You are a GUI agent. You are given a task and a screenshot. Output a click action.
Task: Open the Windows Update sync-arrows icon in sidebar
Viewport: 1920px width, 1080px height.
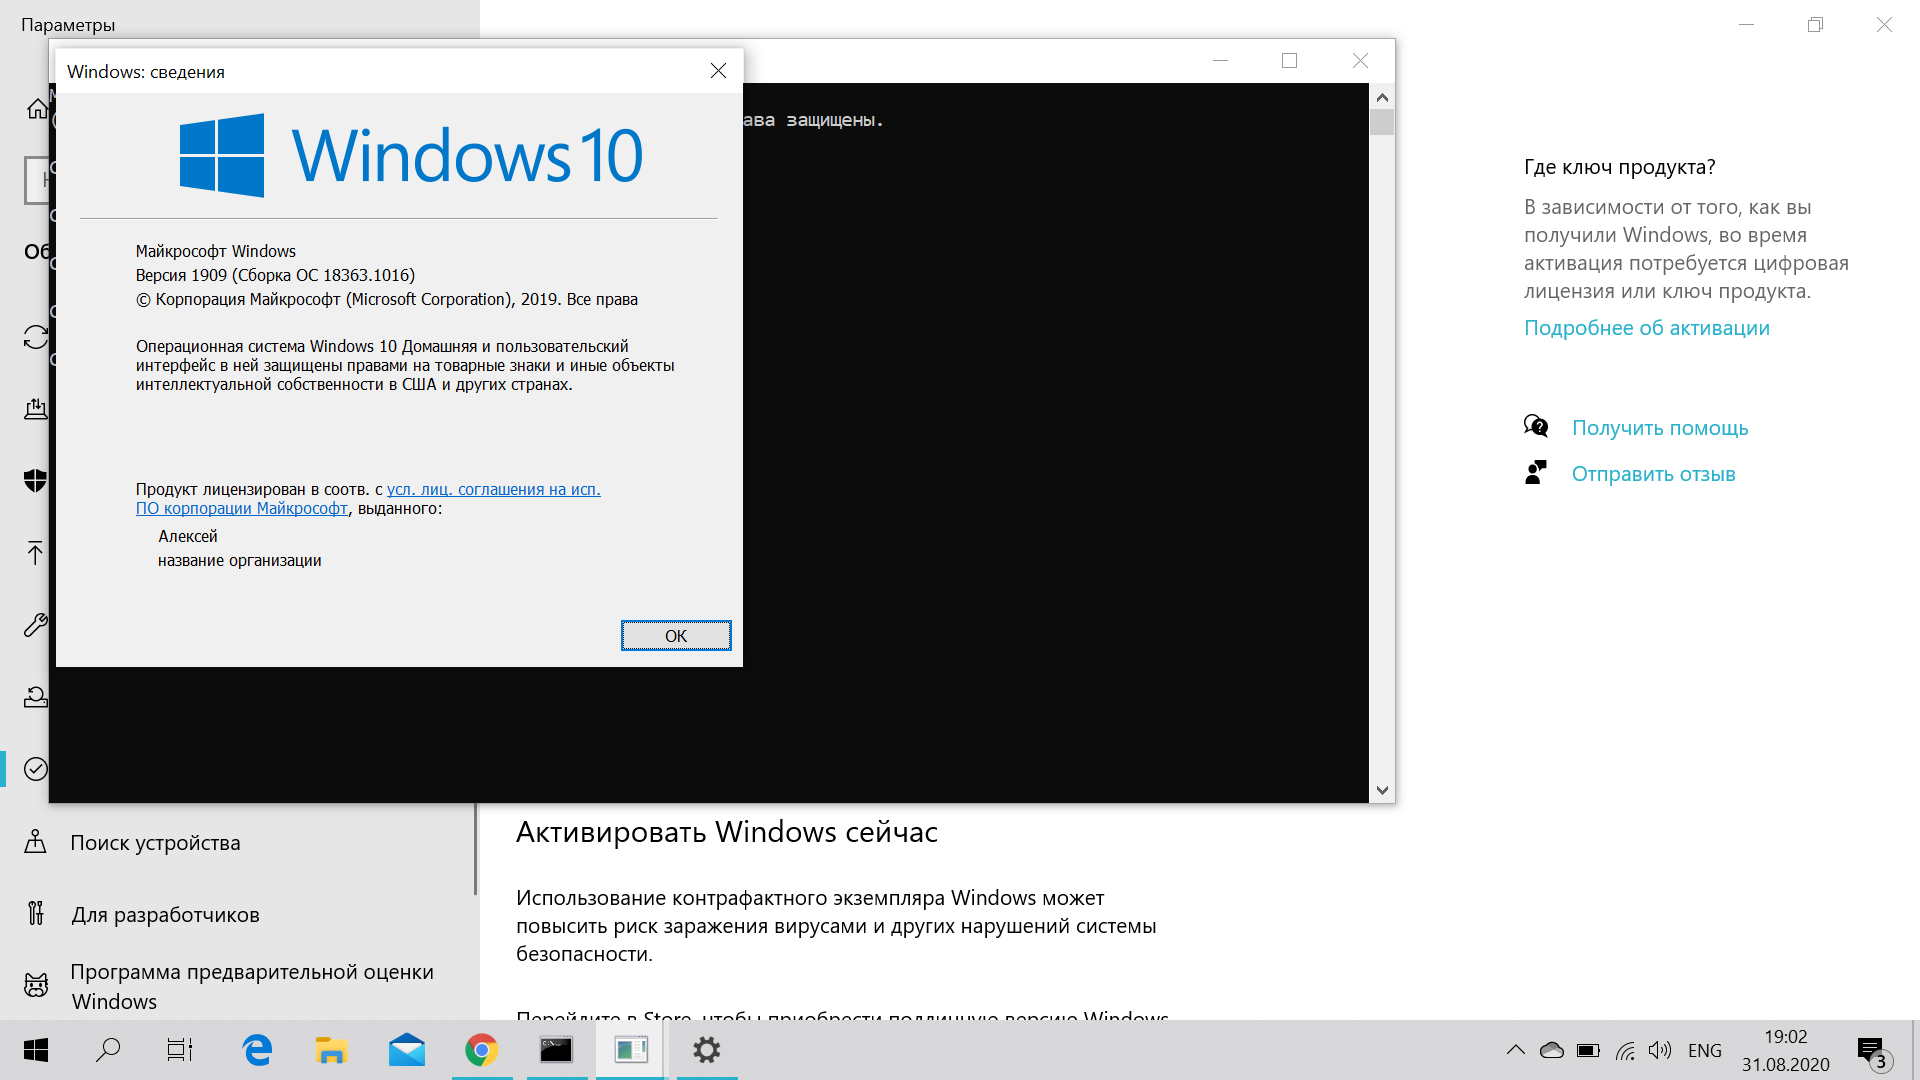click(36, 337)
